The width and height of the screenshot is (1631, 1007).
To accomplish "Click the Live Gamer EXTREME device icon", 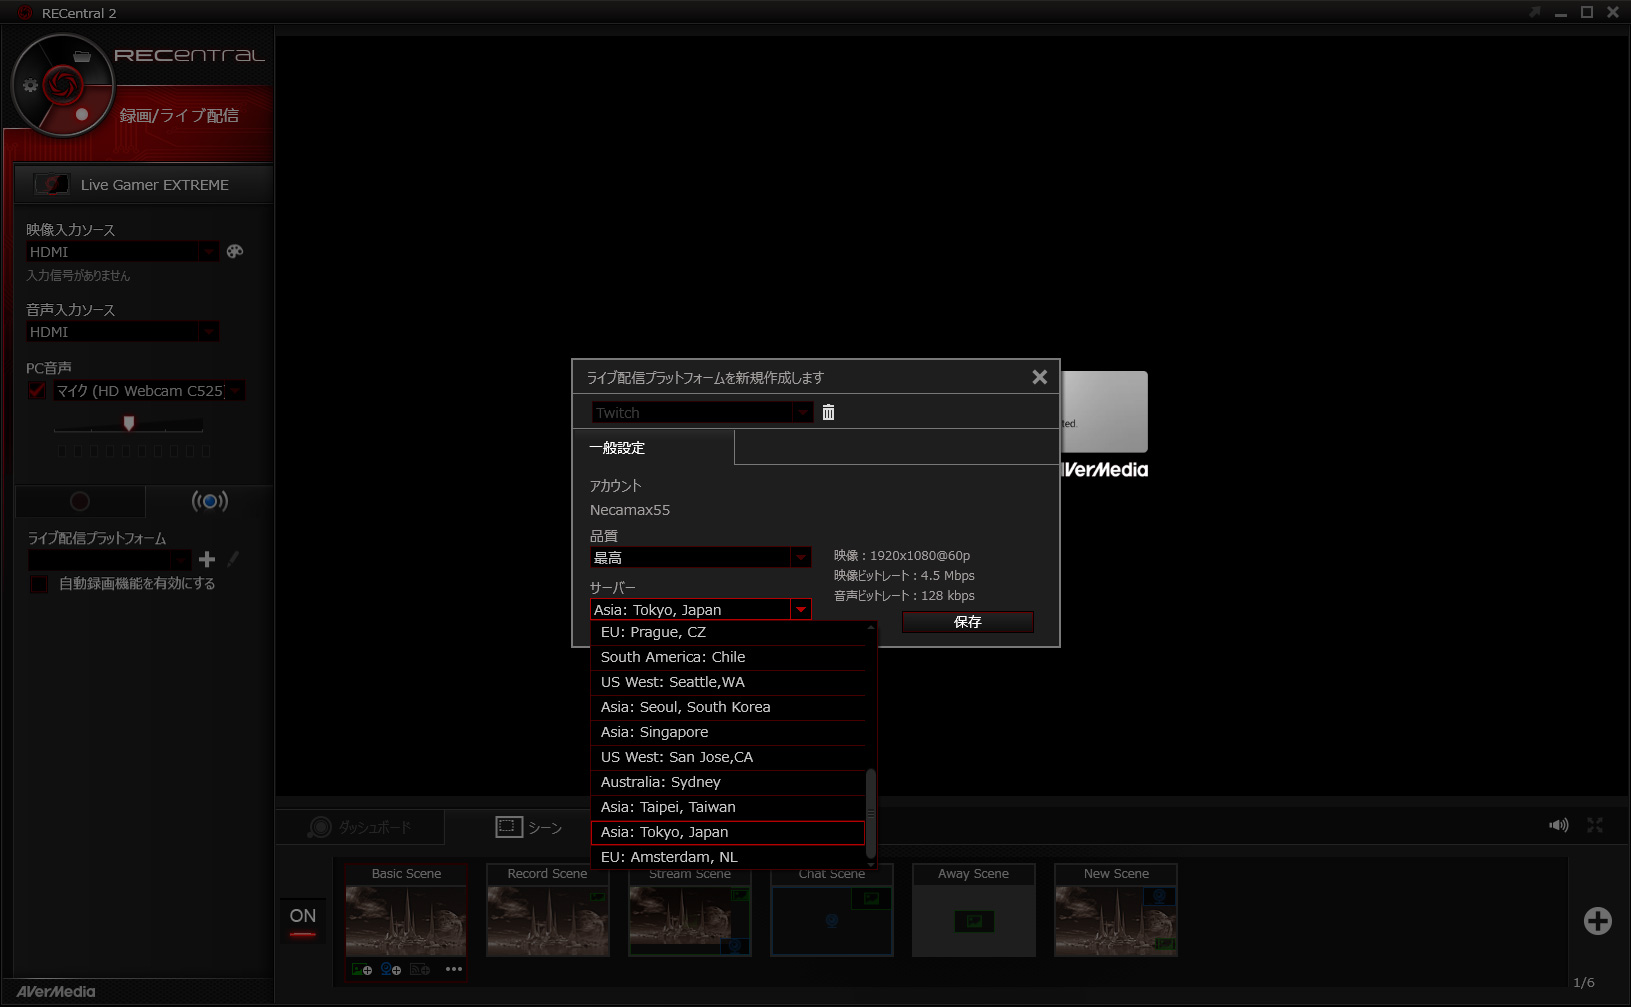I will (51, 184).
